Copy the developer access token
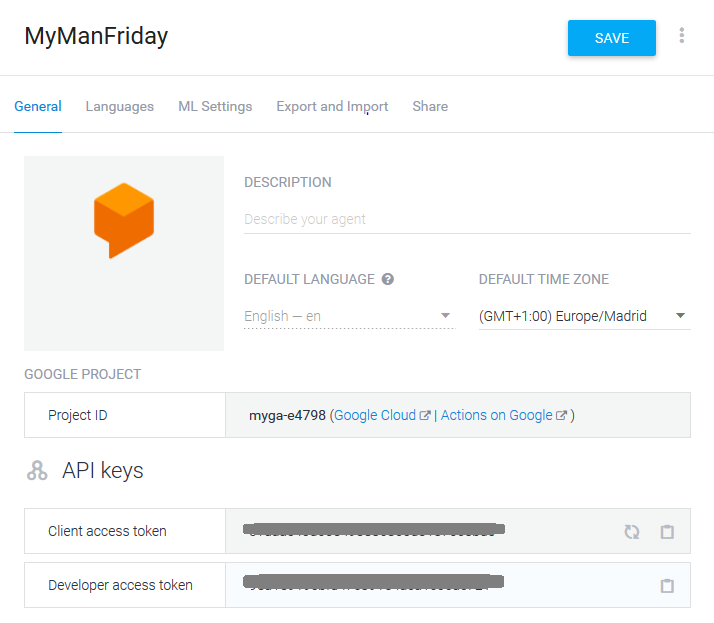The image size is (714, 623). [667, 586]
